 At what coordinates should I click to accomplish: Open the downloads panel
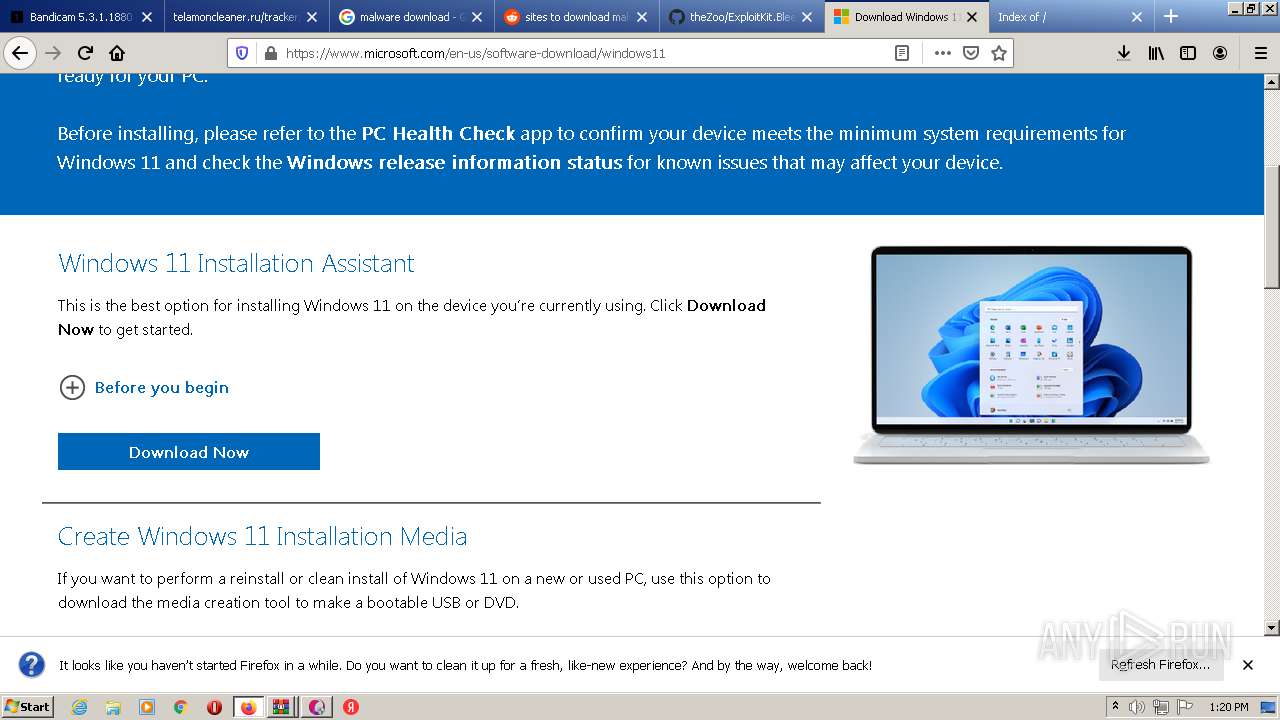click(1124, 53)
